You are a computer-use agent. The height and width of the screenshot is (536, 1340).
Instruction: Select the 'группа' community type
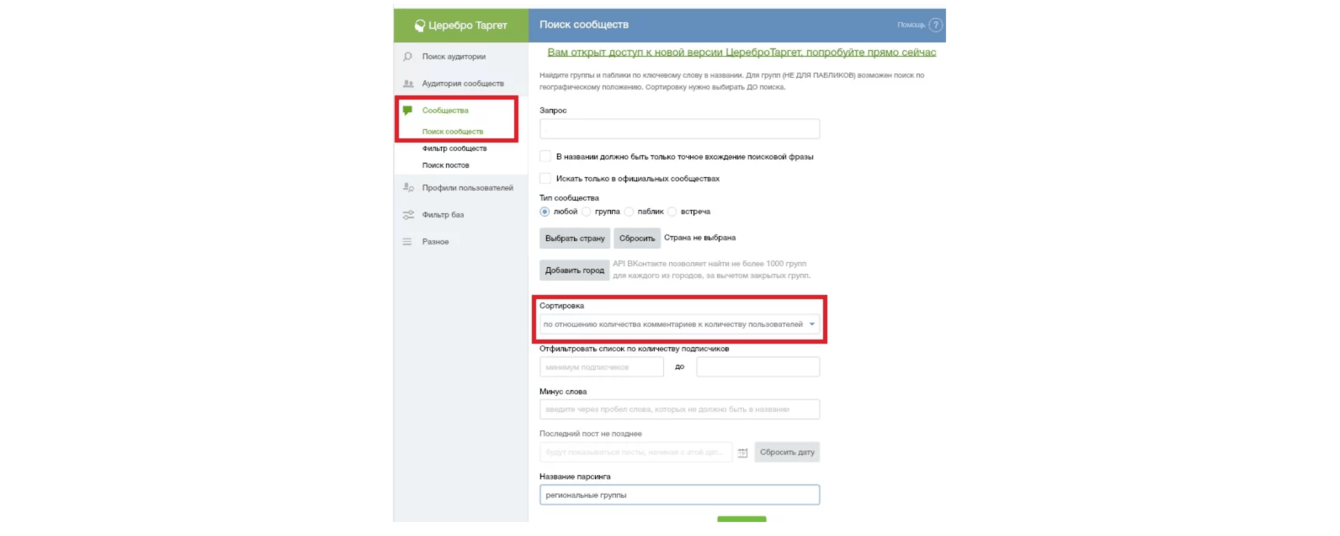587,212
